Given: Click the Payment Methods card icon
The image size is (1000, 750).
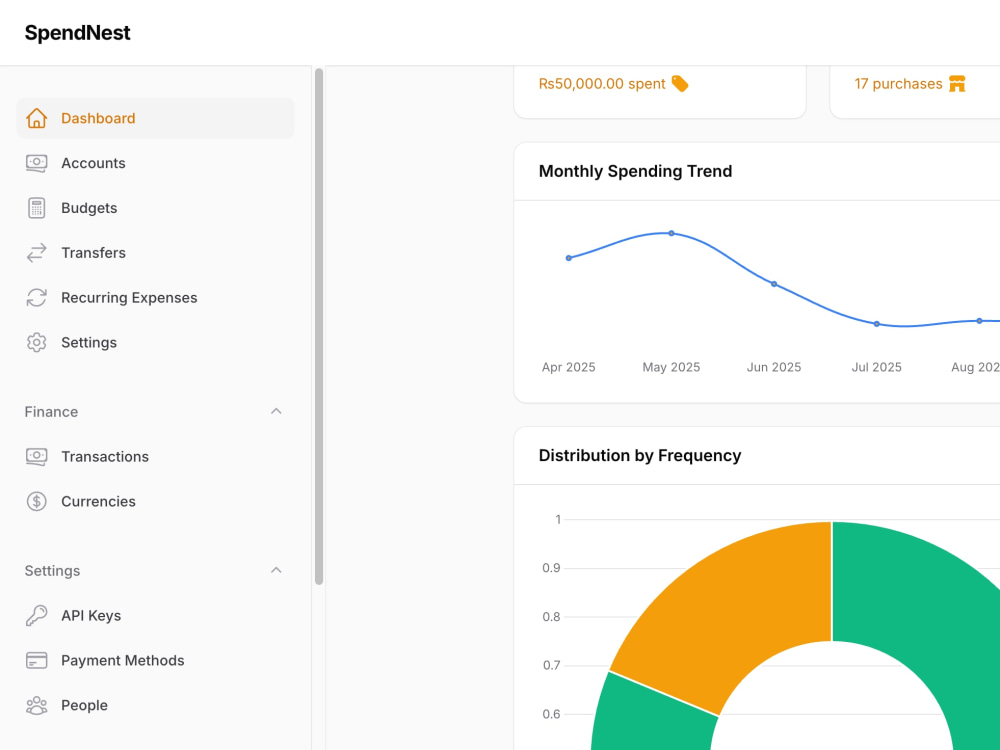Looking at the screenshot, I should coord(36,661).
